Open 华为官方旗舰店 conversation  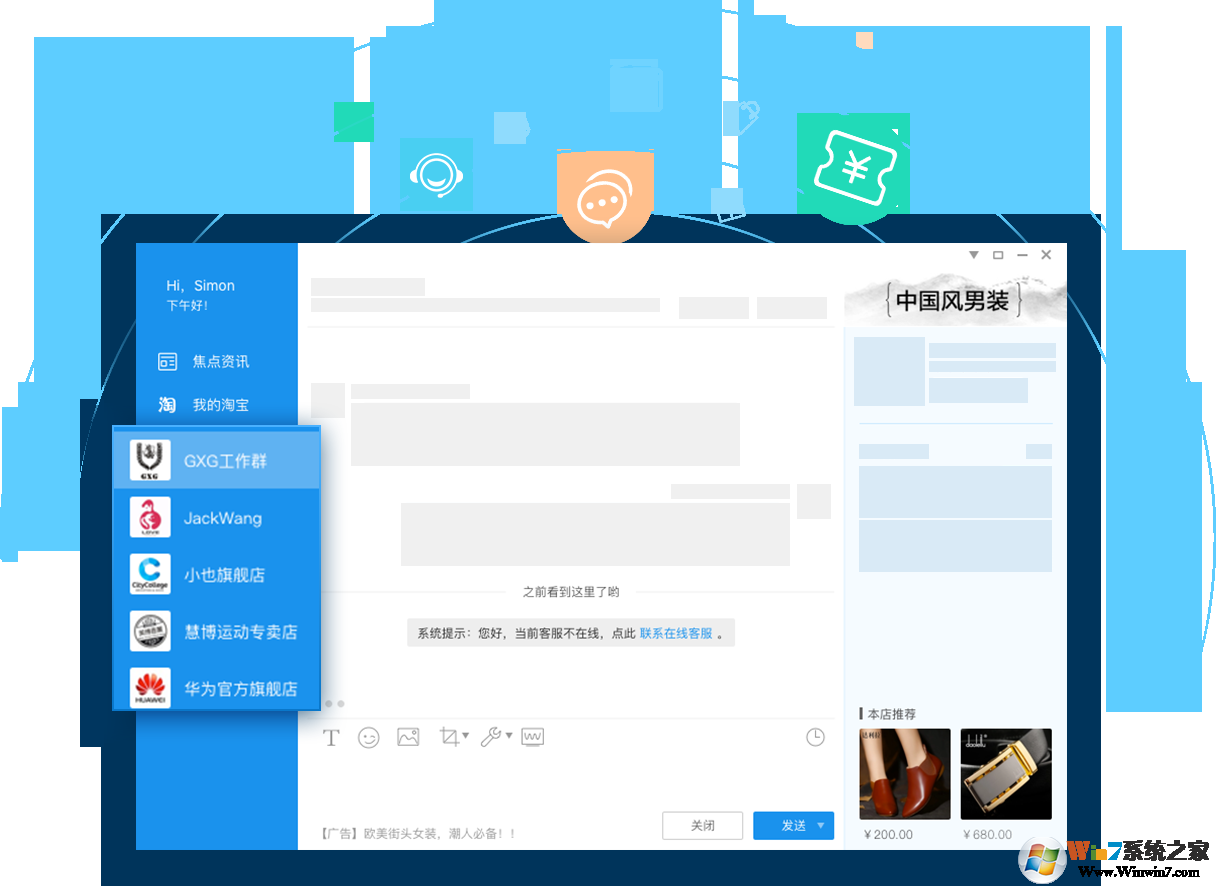[213, 688]
